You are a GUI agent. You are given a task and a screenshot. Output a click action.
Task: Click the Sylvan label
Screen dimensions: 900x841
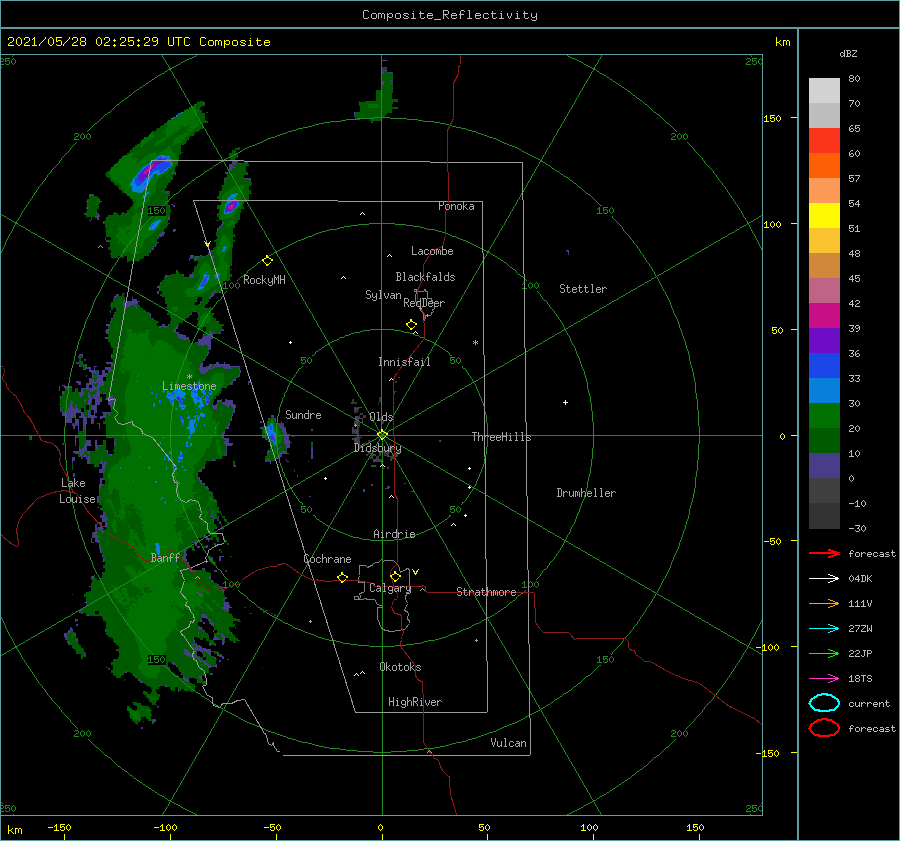383,294
